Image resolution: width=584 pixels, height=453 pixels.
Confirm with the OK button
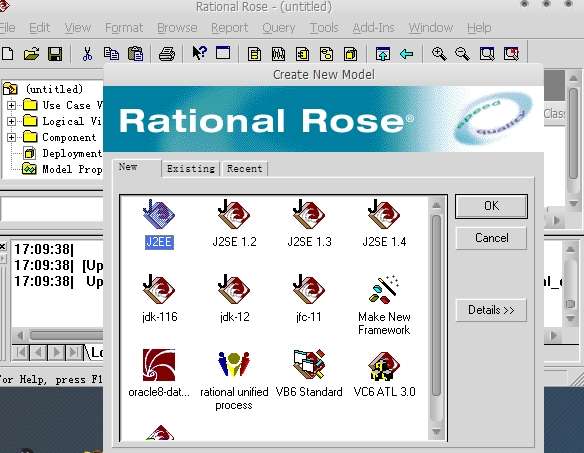point(491,206)
